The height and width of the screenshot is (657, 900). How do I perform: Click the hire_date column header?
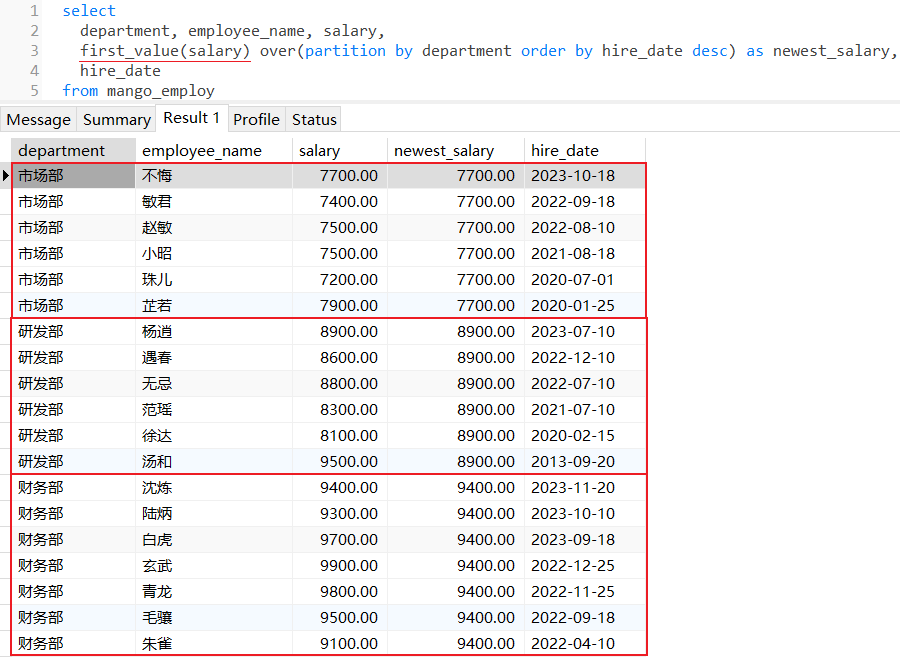[x=585, y=150]
